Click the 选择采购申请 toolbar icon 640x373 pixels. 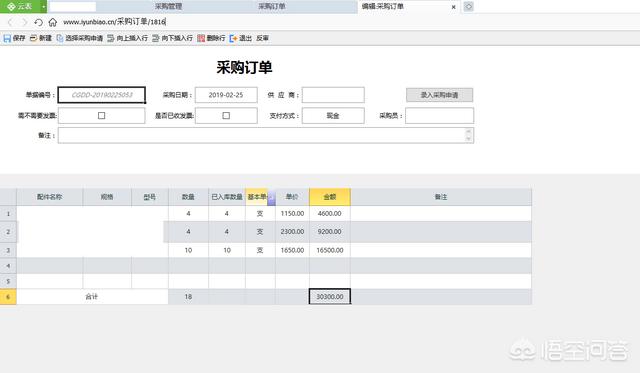click(60, 38)
